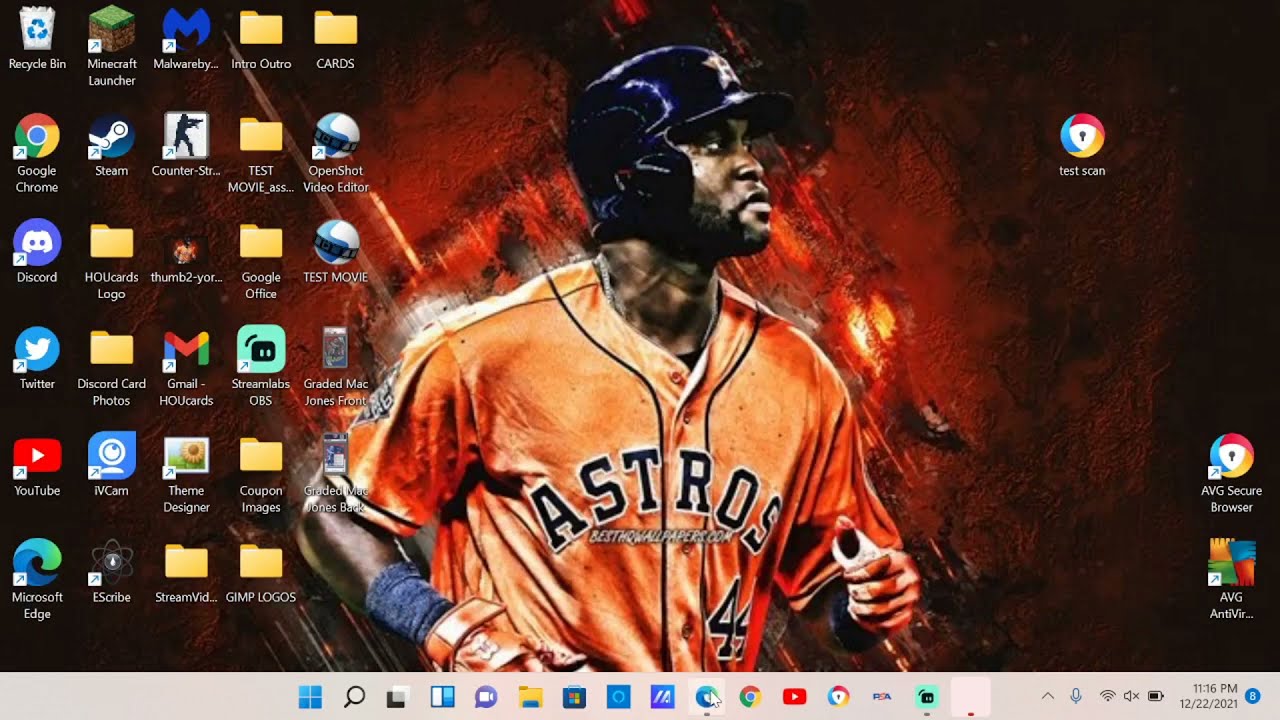Image resolution: width=1280 pixels, height=720 pixels.
Task: Select the Discord desktop shortcut
Action: pos(37,252)
